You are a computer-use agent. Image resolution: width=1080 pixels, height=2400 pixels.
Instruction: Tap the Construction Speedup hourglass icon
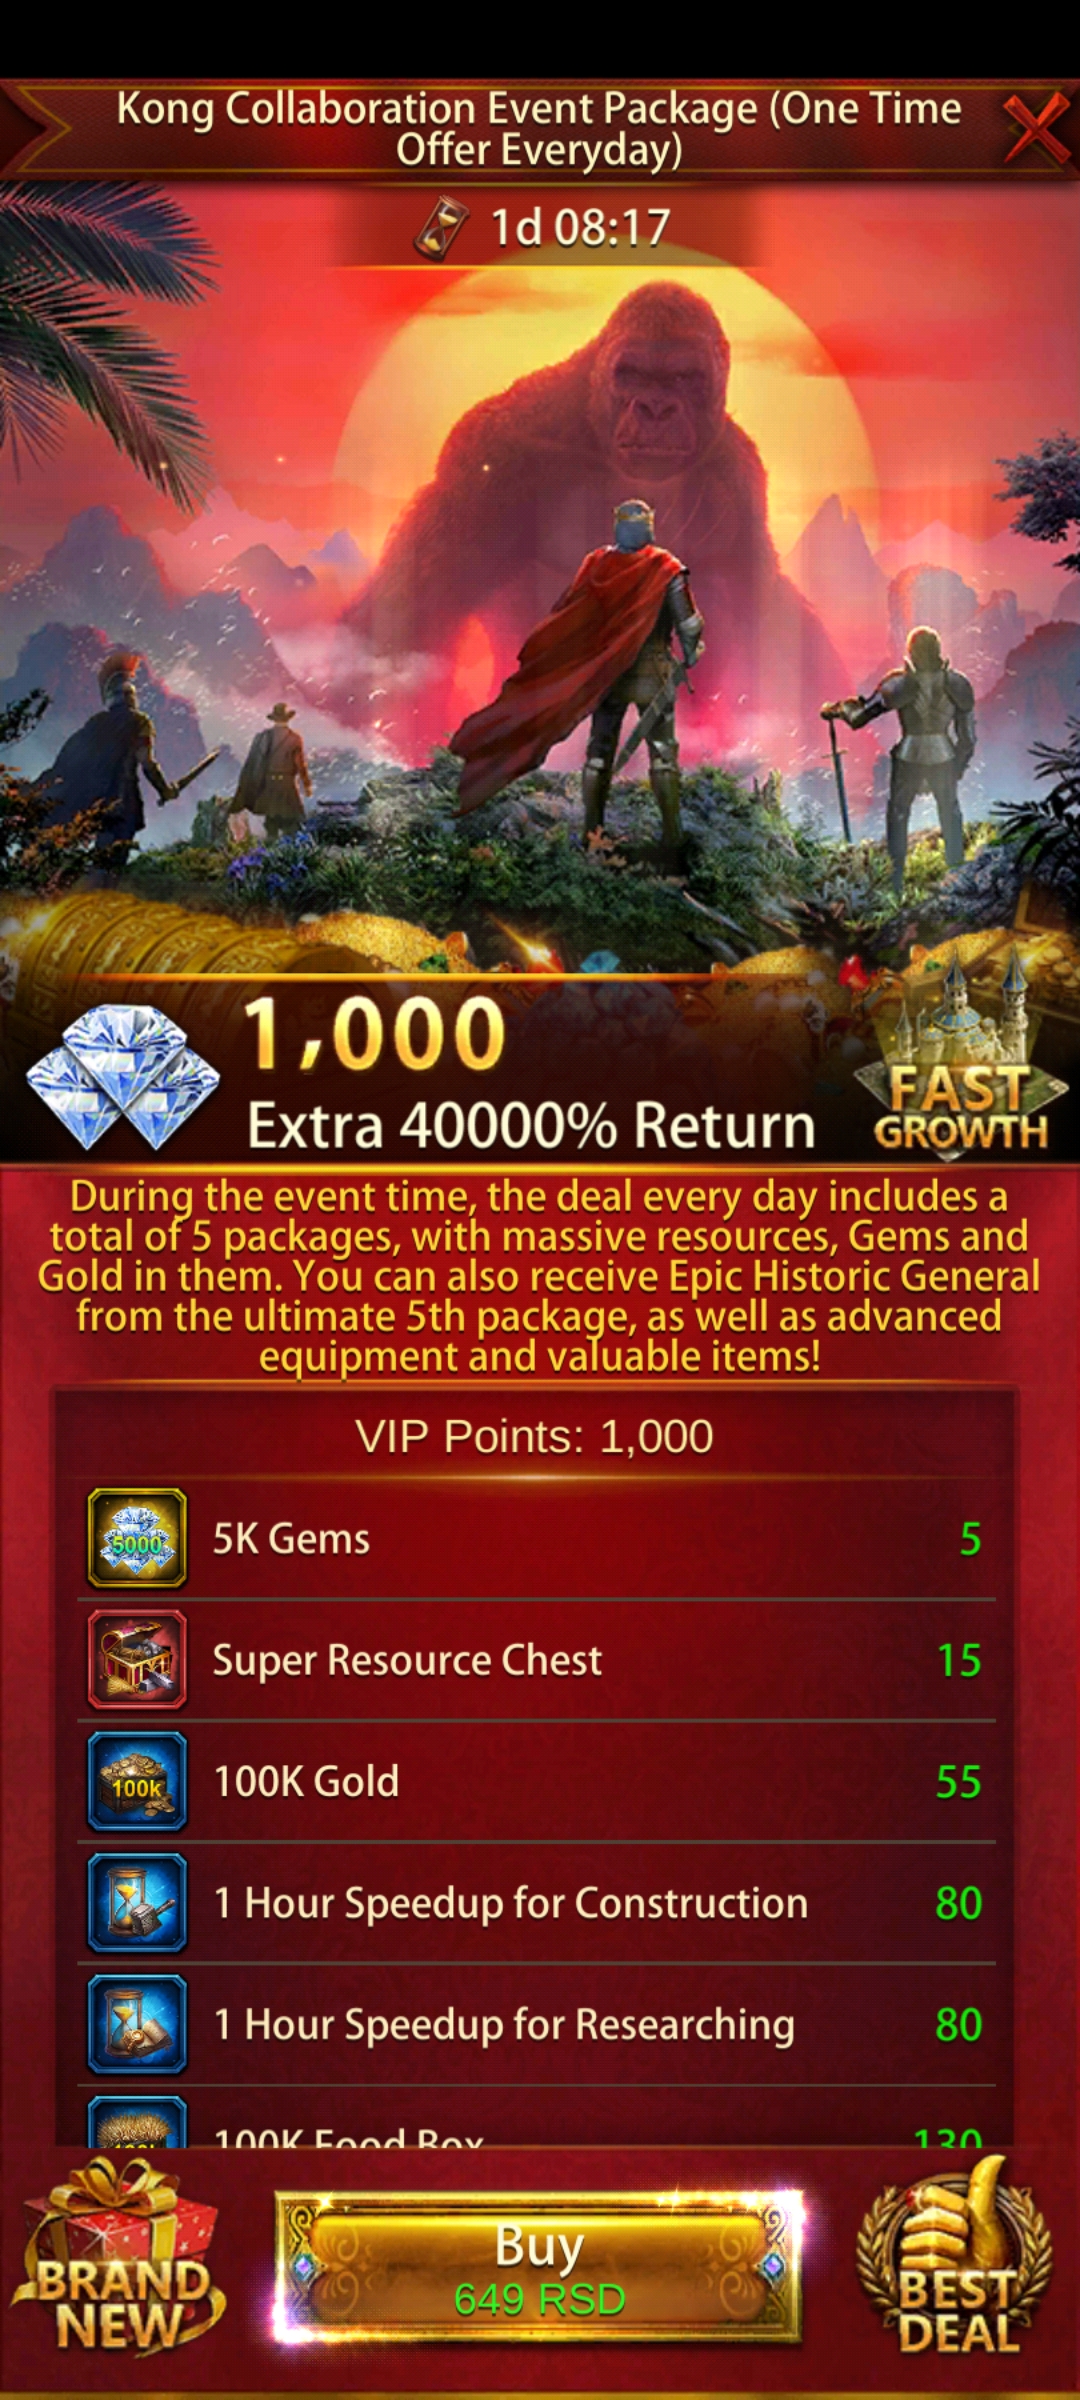137,1903
